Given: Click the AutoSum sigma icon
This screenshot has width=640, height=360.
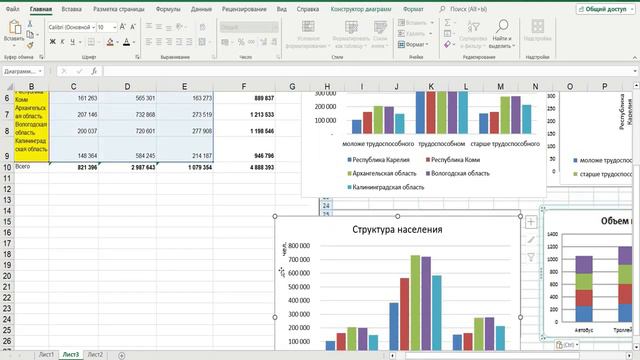Looking at the screenshot, I should tap(448, 23).
